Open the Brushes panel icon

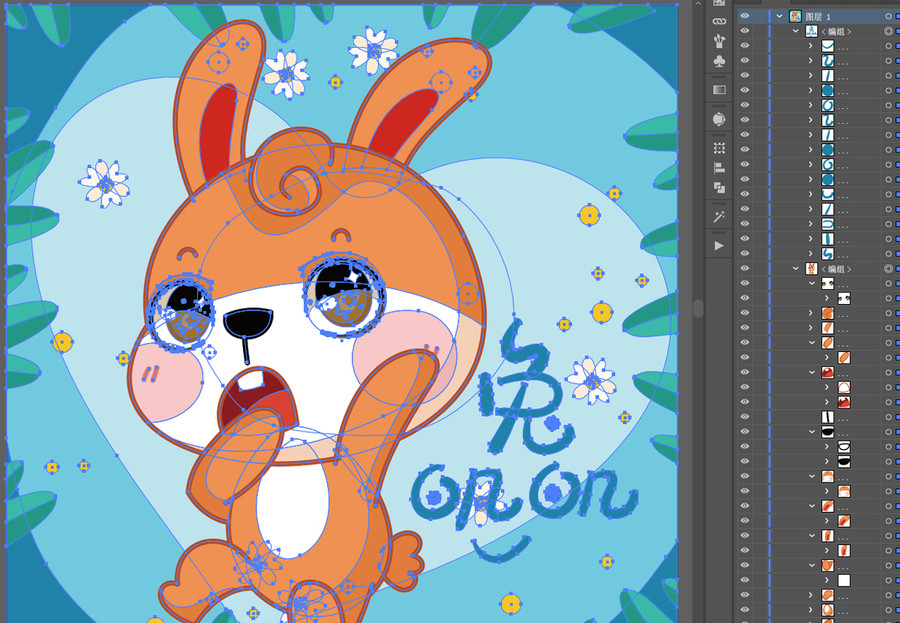(x=719, y=40)
